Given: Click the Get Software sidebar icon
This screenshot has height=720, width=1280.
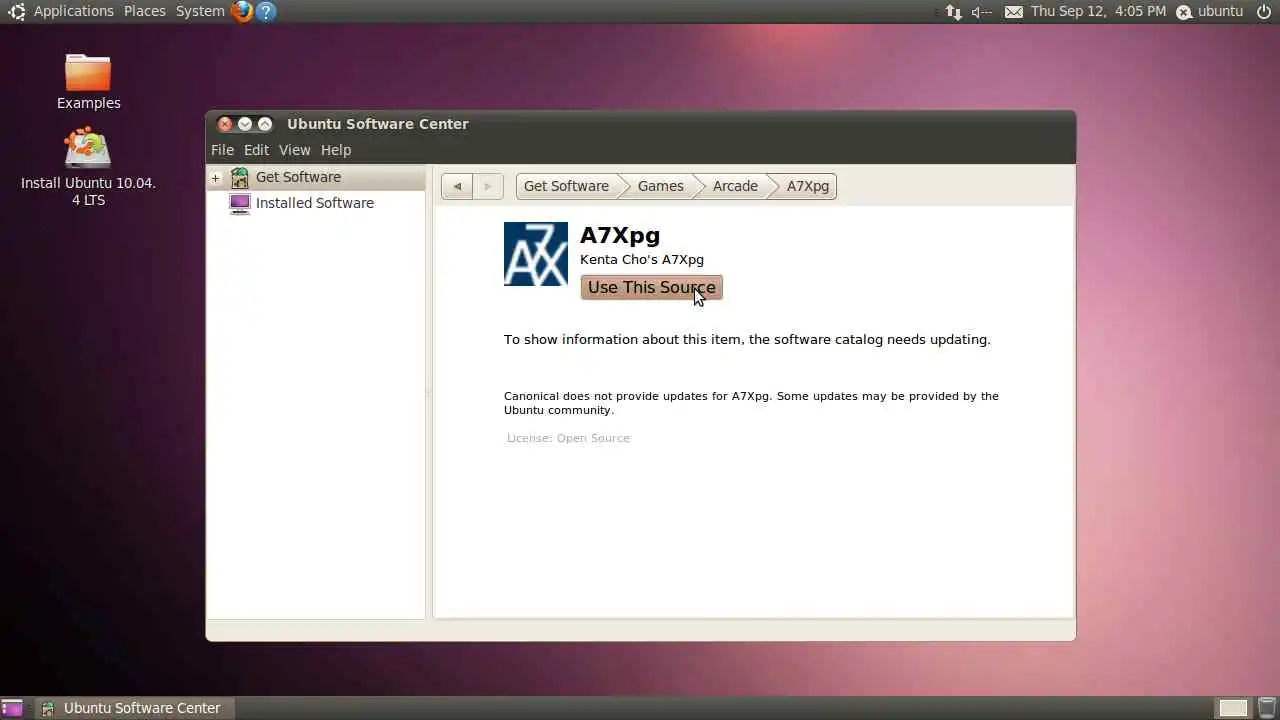Looking at the screenshot, I should pos(240,177).
